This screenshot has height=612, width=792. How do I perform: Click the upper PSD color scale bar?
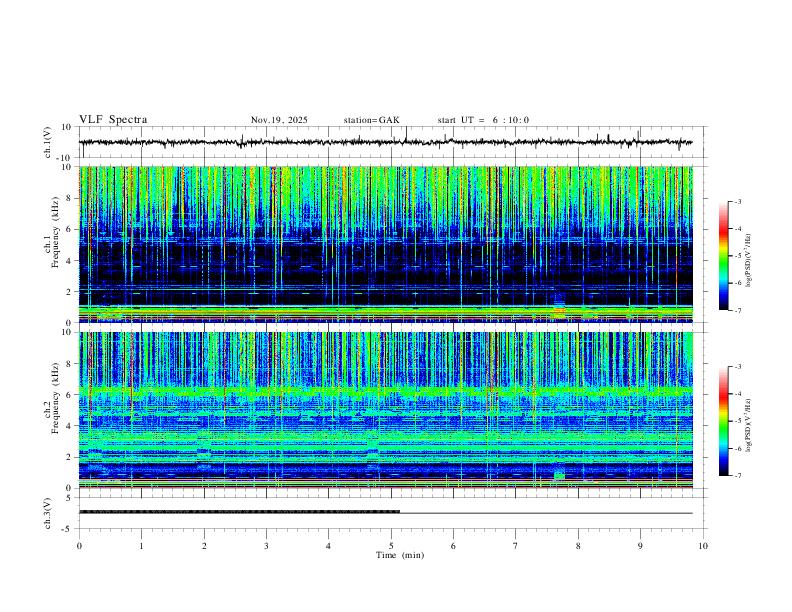point(723,256)
